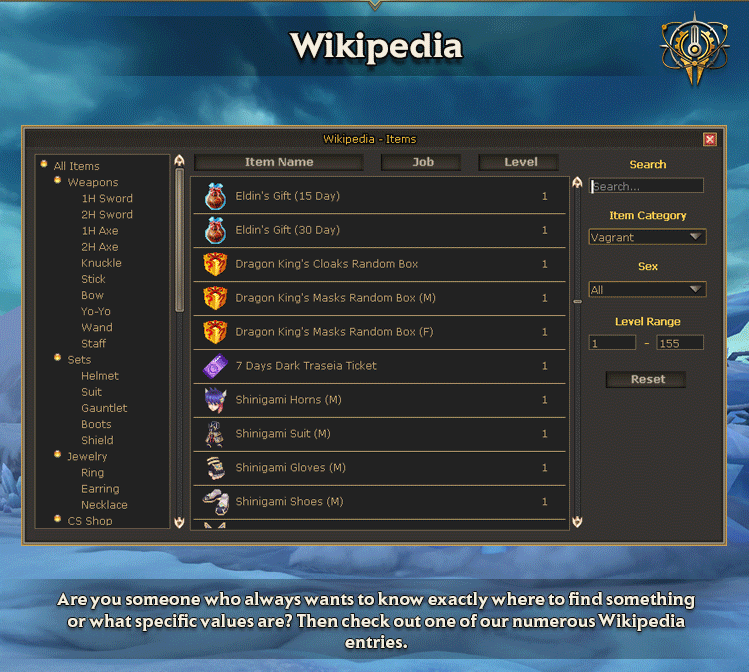Click the Jewelry category label

pos(87,457)
